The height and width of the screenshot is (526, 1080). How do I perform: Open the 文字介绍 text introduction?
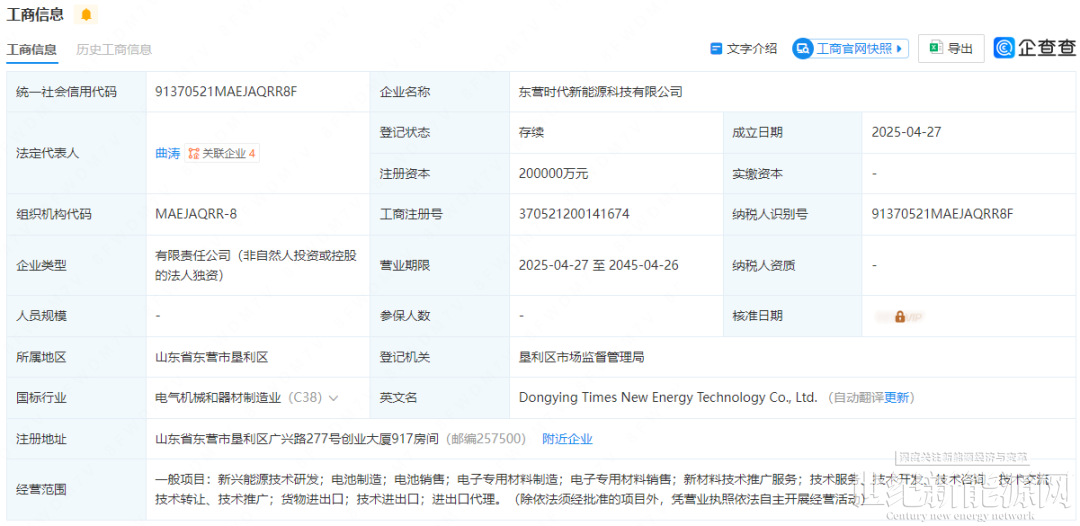(x=744, y=48)
